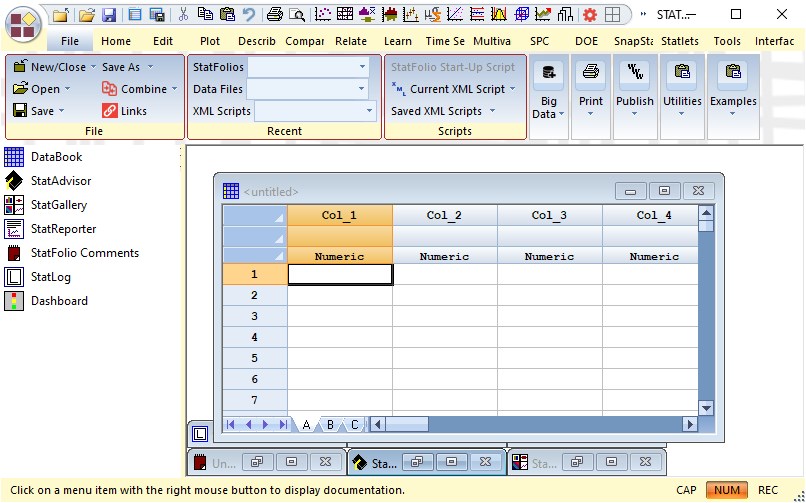The image size is (806, 503).
Task: Click the Big Data database icon
Action: (x=548, y=73)
